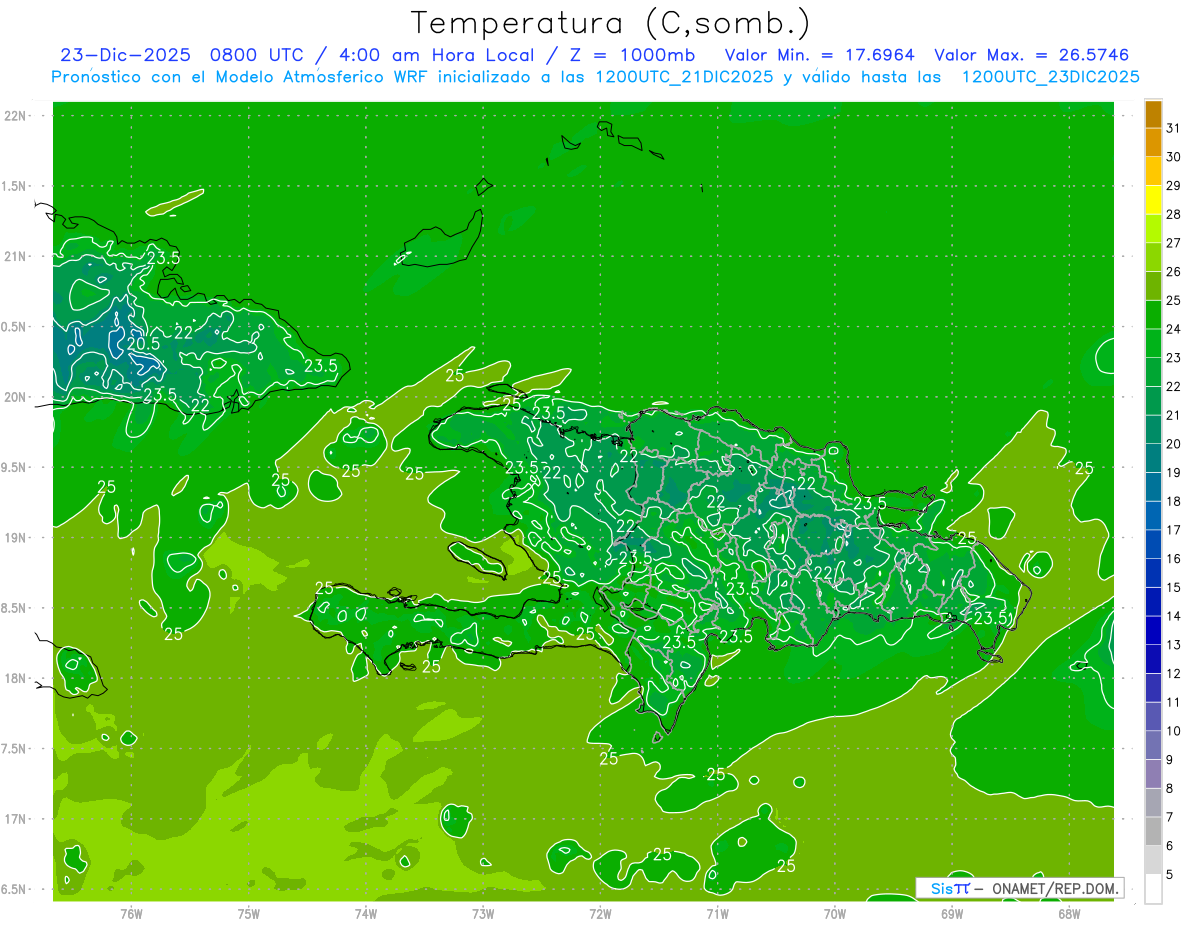Click the colorbar label "20"
The height and width of the screenshot is (927, 1200).
[x=1173, y=444]
